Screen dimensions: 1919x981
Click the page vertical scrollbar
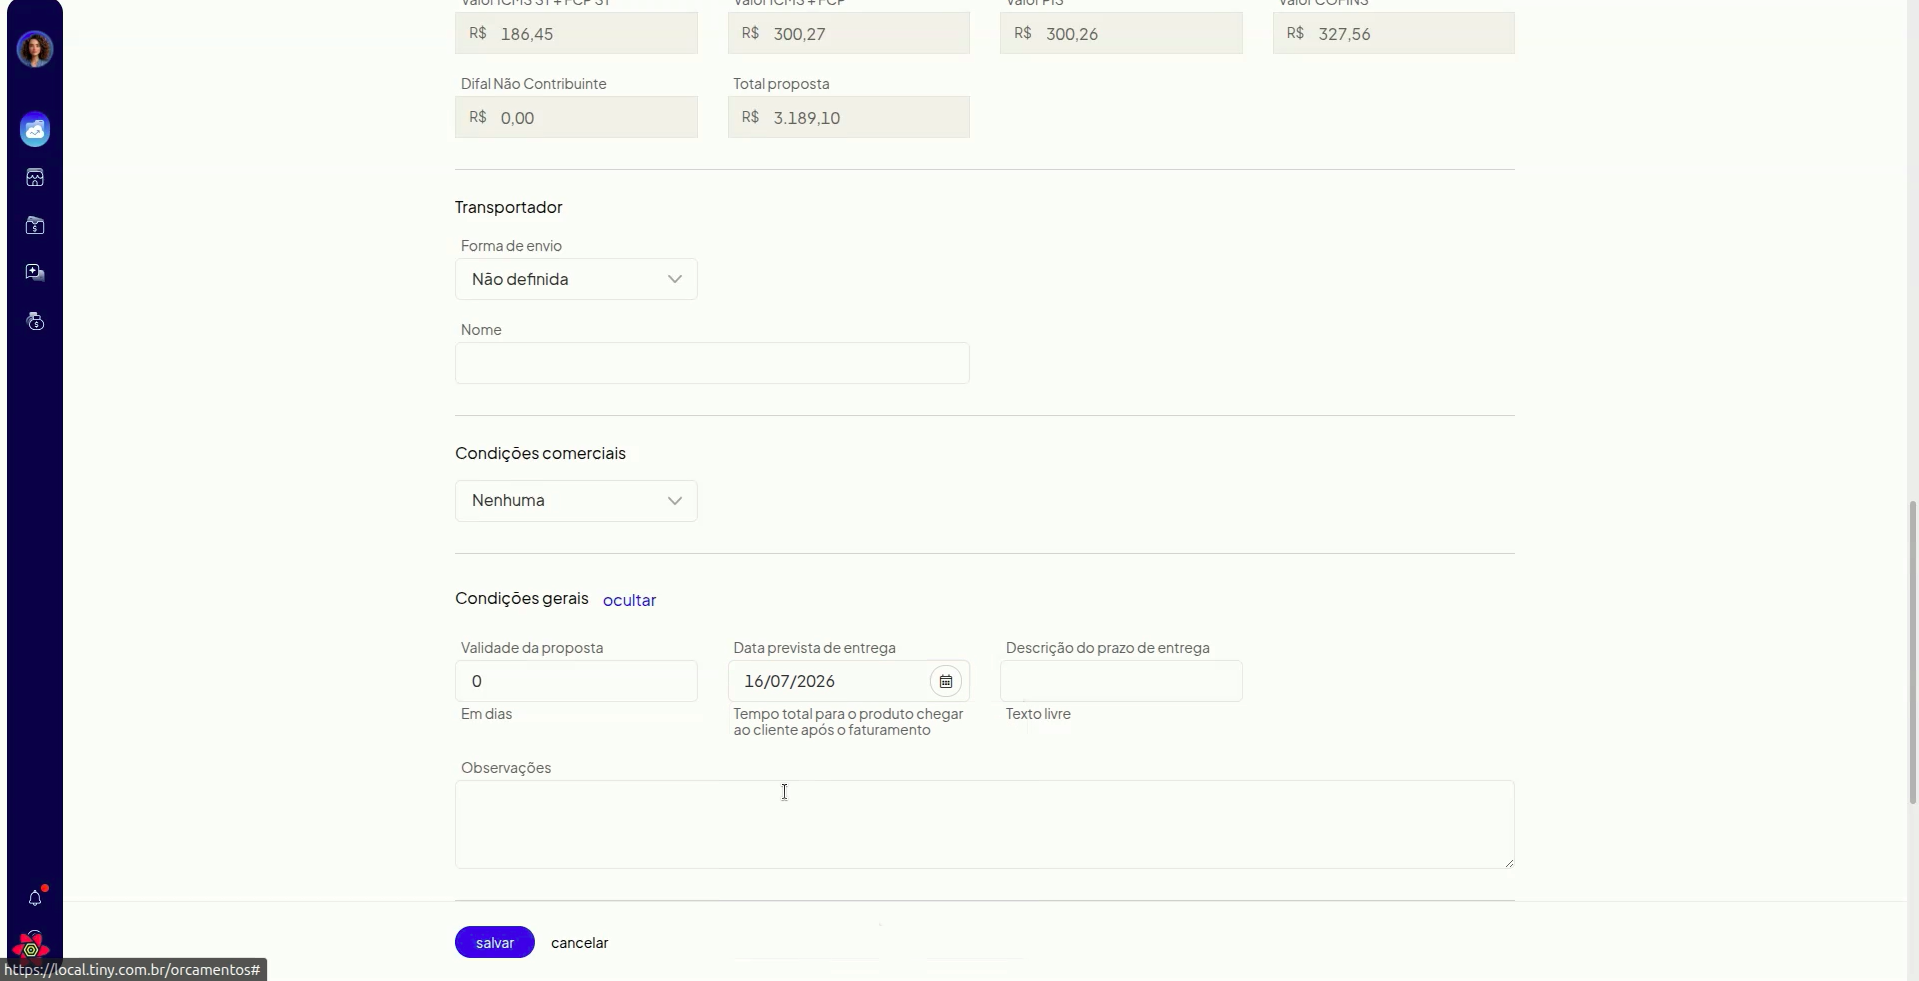click(1913, 650)
